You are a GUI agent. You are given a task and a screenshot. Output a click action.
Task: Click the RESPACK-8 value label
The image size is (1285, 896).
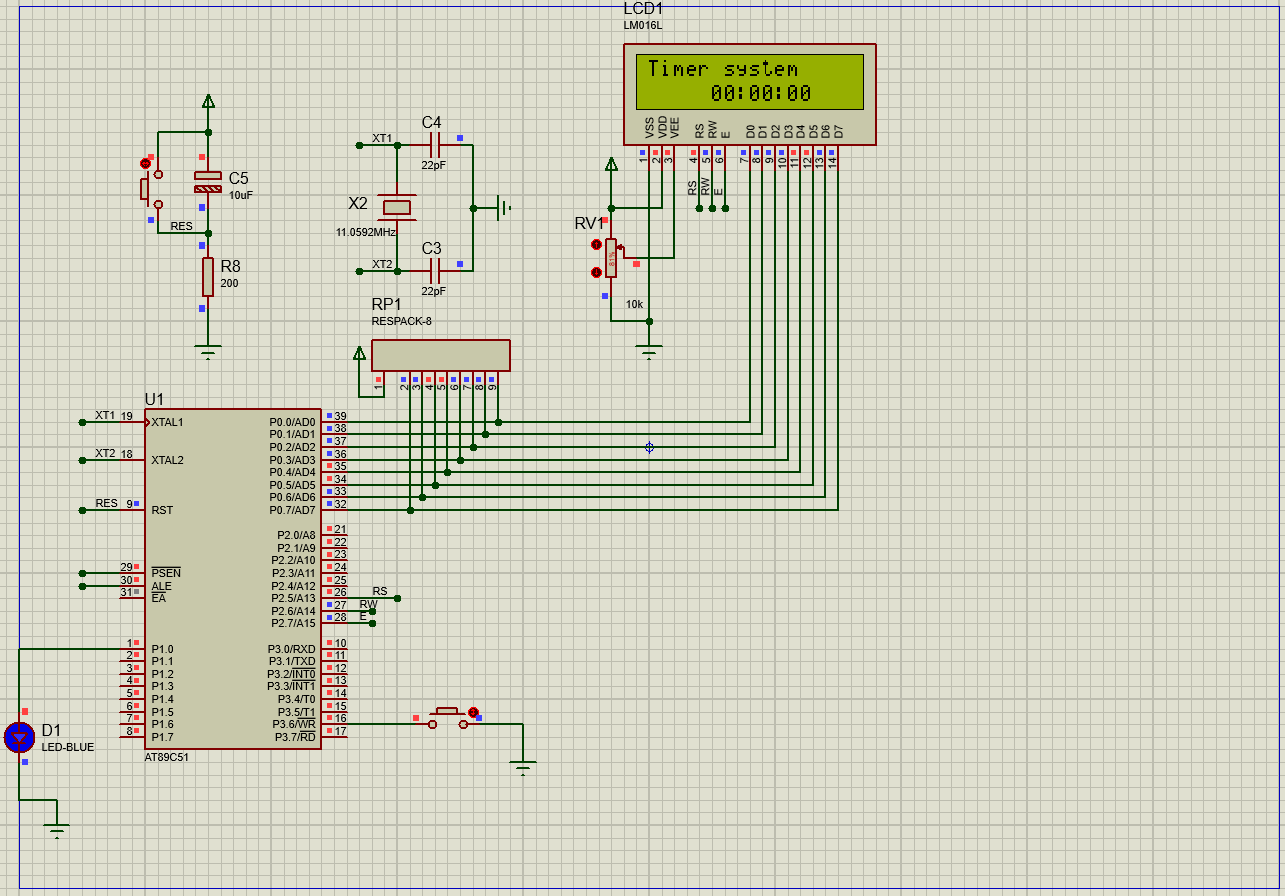pos(401,321)
